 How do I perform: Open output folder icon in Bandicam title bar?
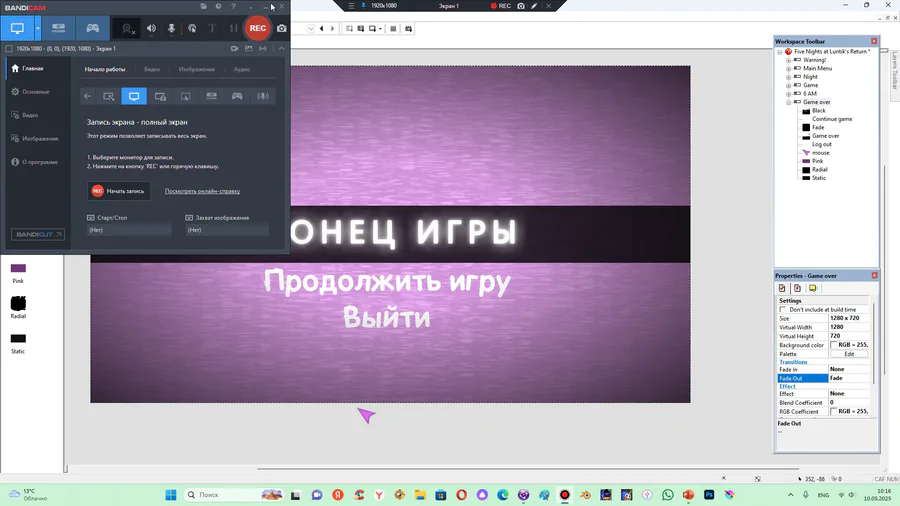(x=204, y=6)
